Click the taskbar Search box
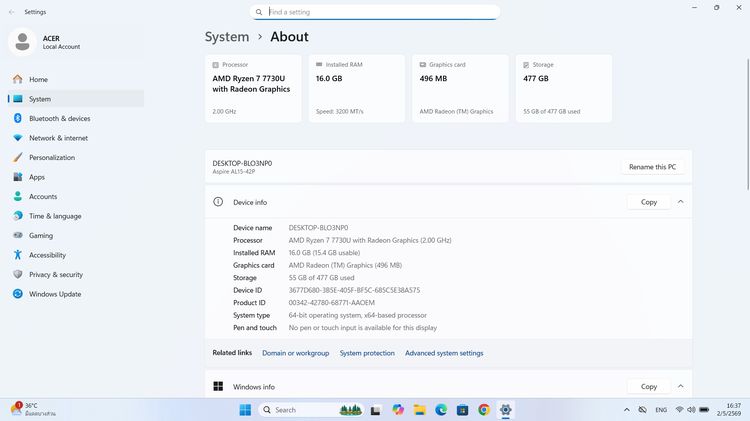Image resolution: width=750 pixels, height=421 pixels. pos(311,410)
